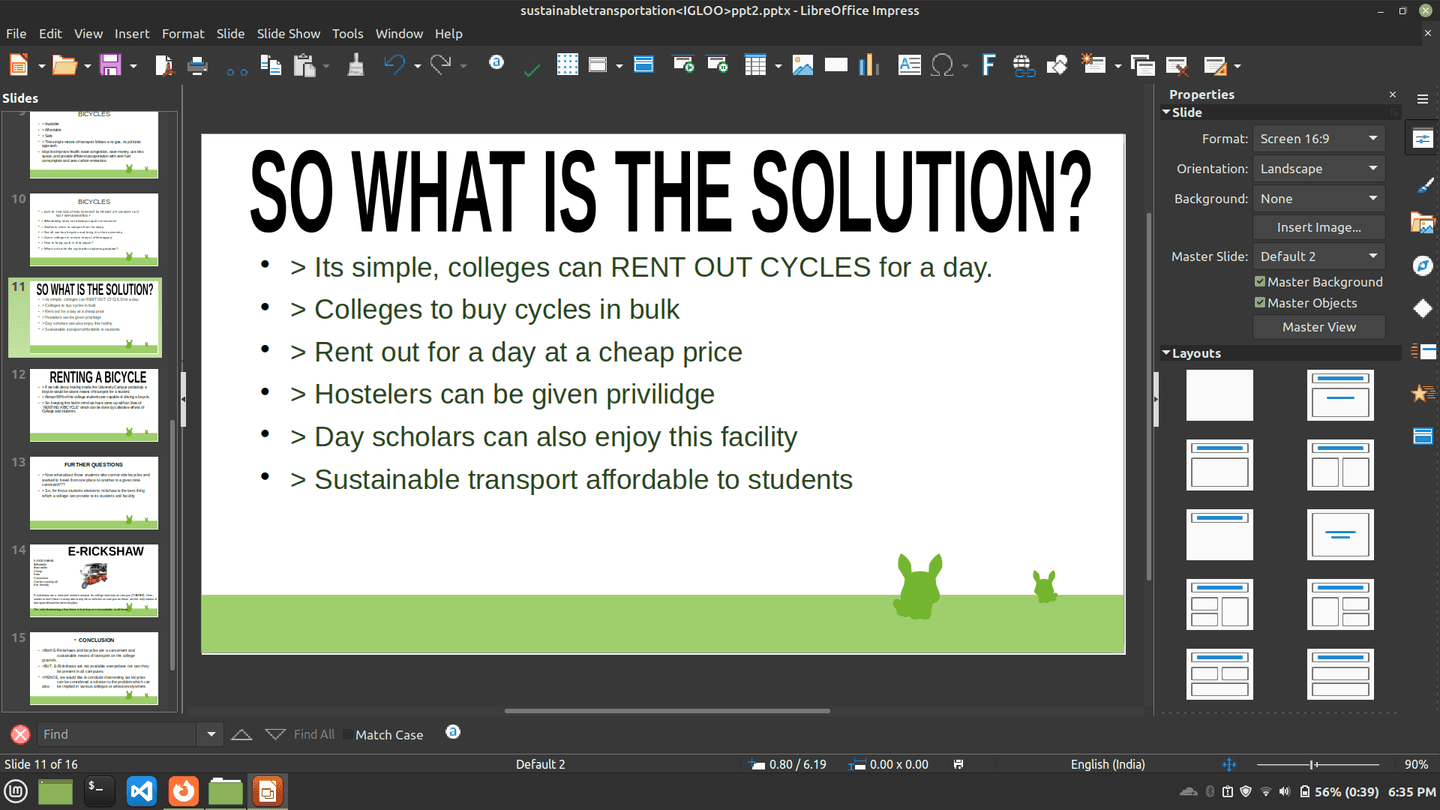Viewport: 1440px width, 810px height.
Task: Open the Find history dropdown arrow
Action: click(x=211, y=735)
